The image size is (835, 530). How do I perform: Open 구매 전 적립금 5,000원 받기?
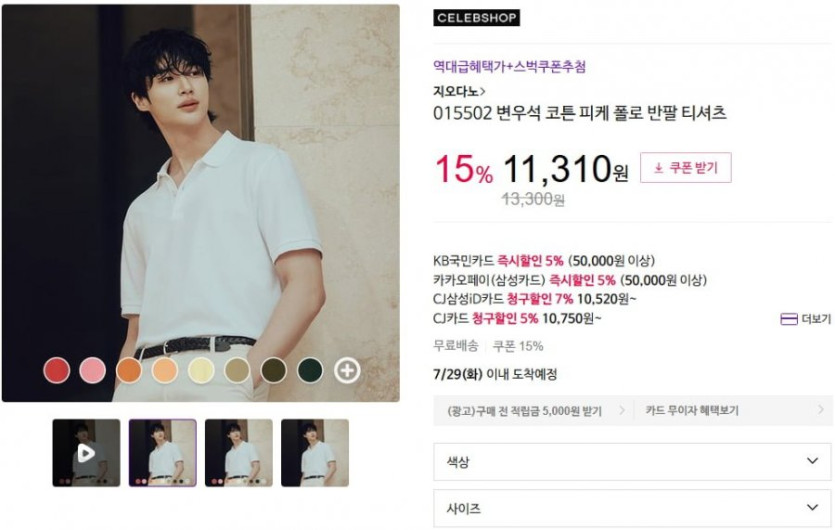[x=525, y=411]
